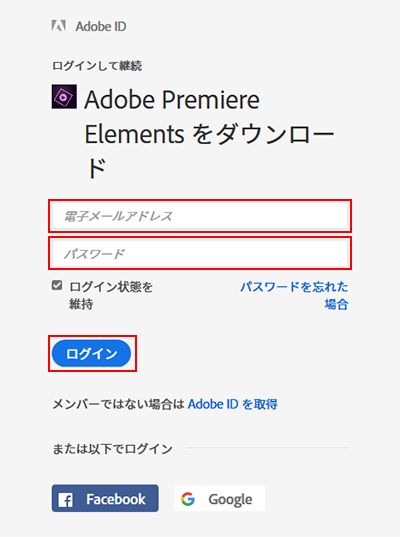The image size is (400, 537).
Task: Sign in with the Facebook button
Action: (105, 499)
